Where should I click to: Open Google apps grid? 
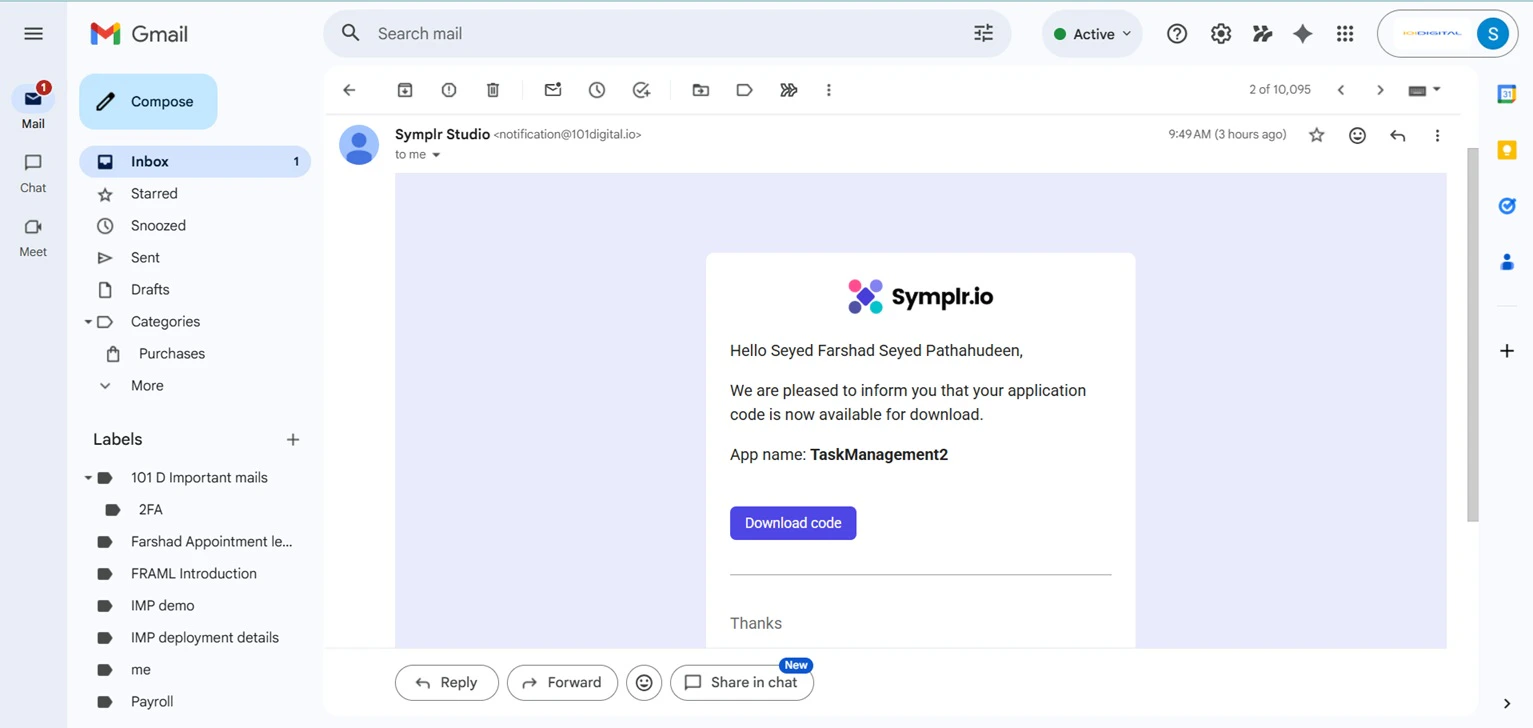[1345, 34]
